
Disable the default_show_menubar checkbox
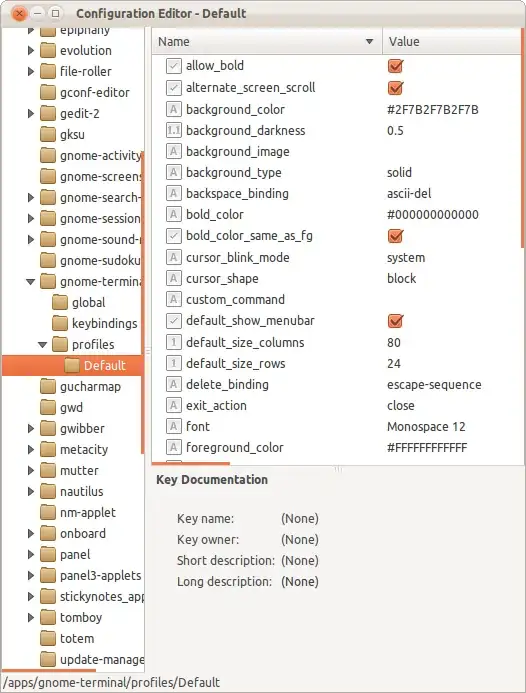coord(395,321)
